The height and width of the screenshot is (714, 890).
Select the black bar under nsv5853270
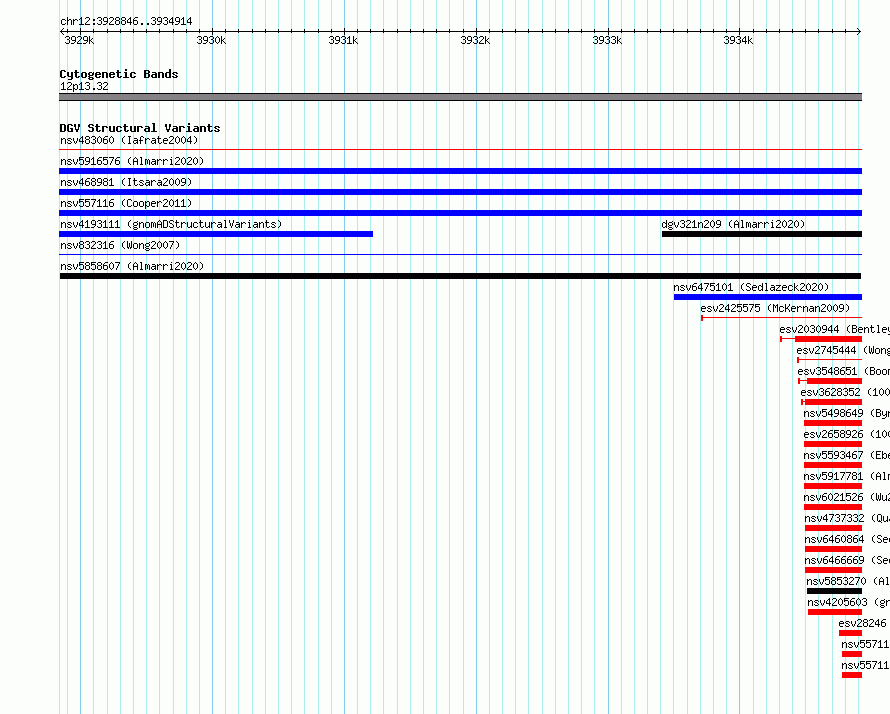point(834,591)
